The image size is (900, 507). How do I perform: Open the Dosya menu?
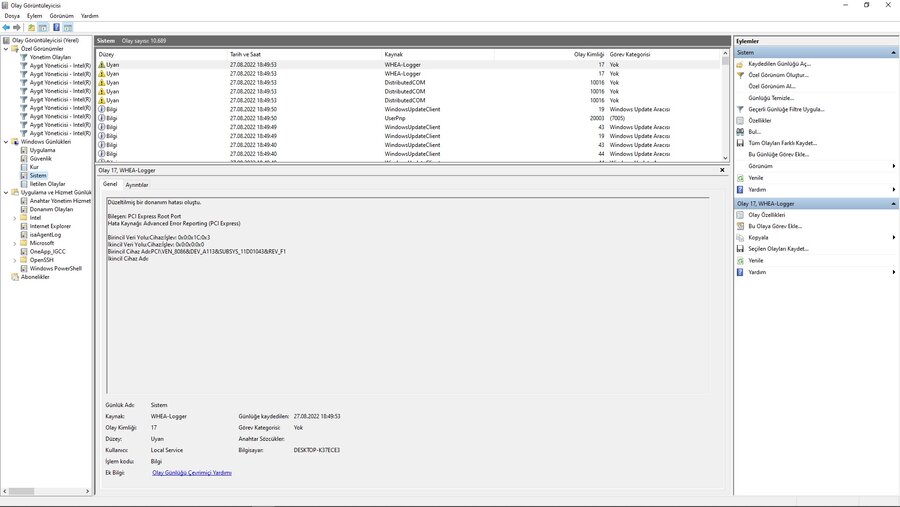pyautogui.click(x=12, y=16)
